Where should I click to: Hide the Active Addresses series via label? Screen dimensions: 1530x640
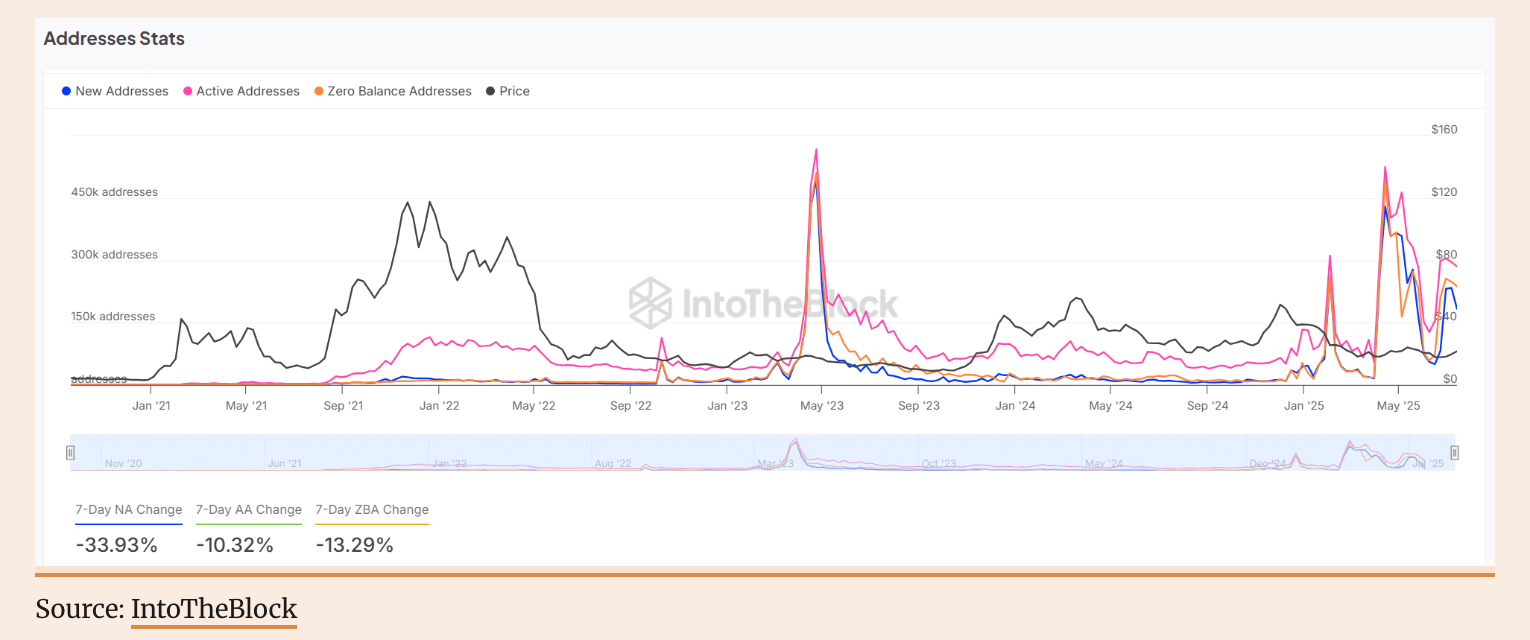point(247,91)
